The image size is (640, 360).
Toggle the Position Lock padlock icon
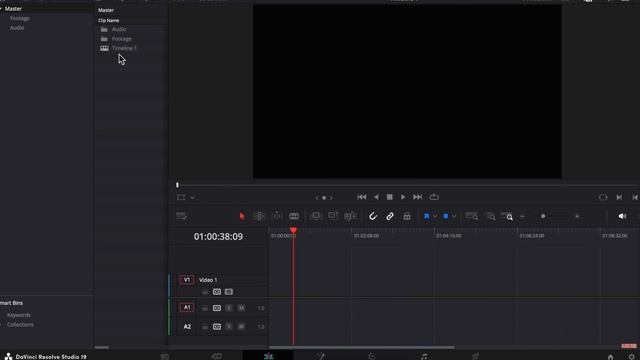(x=407, y=216)
